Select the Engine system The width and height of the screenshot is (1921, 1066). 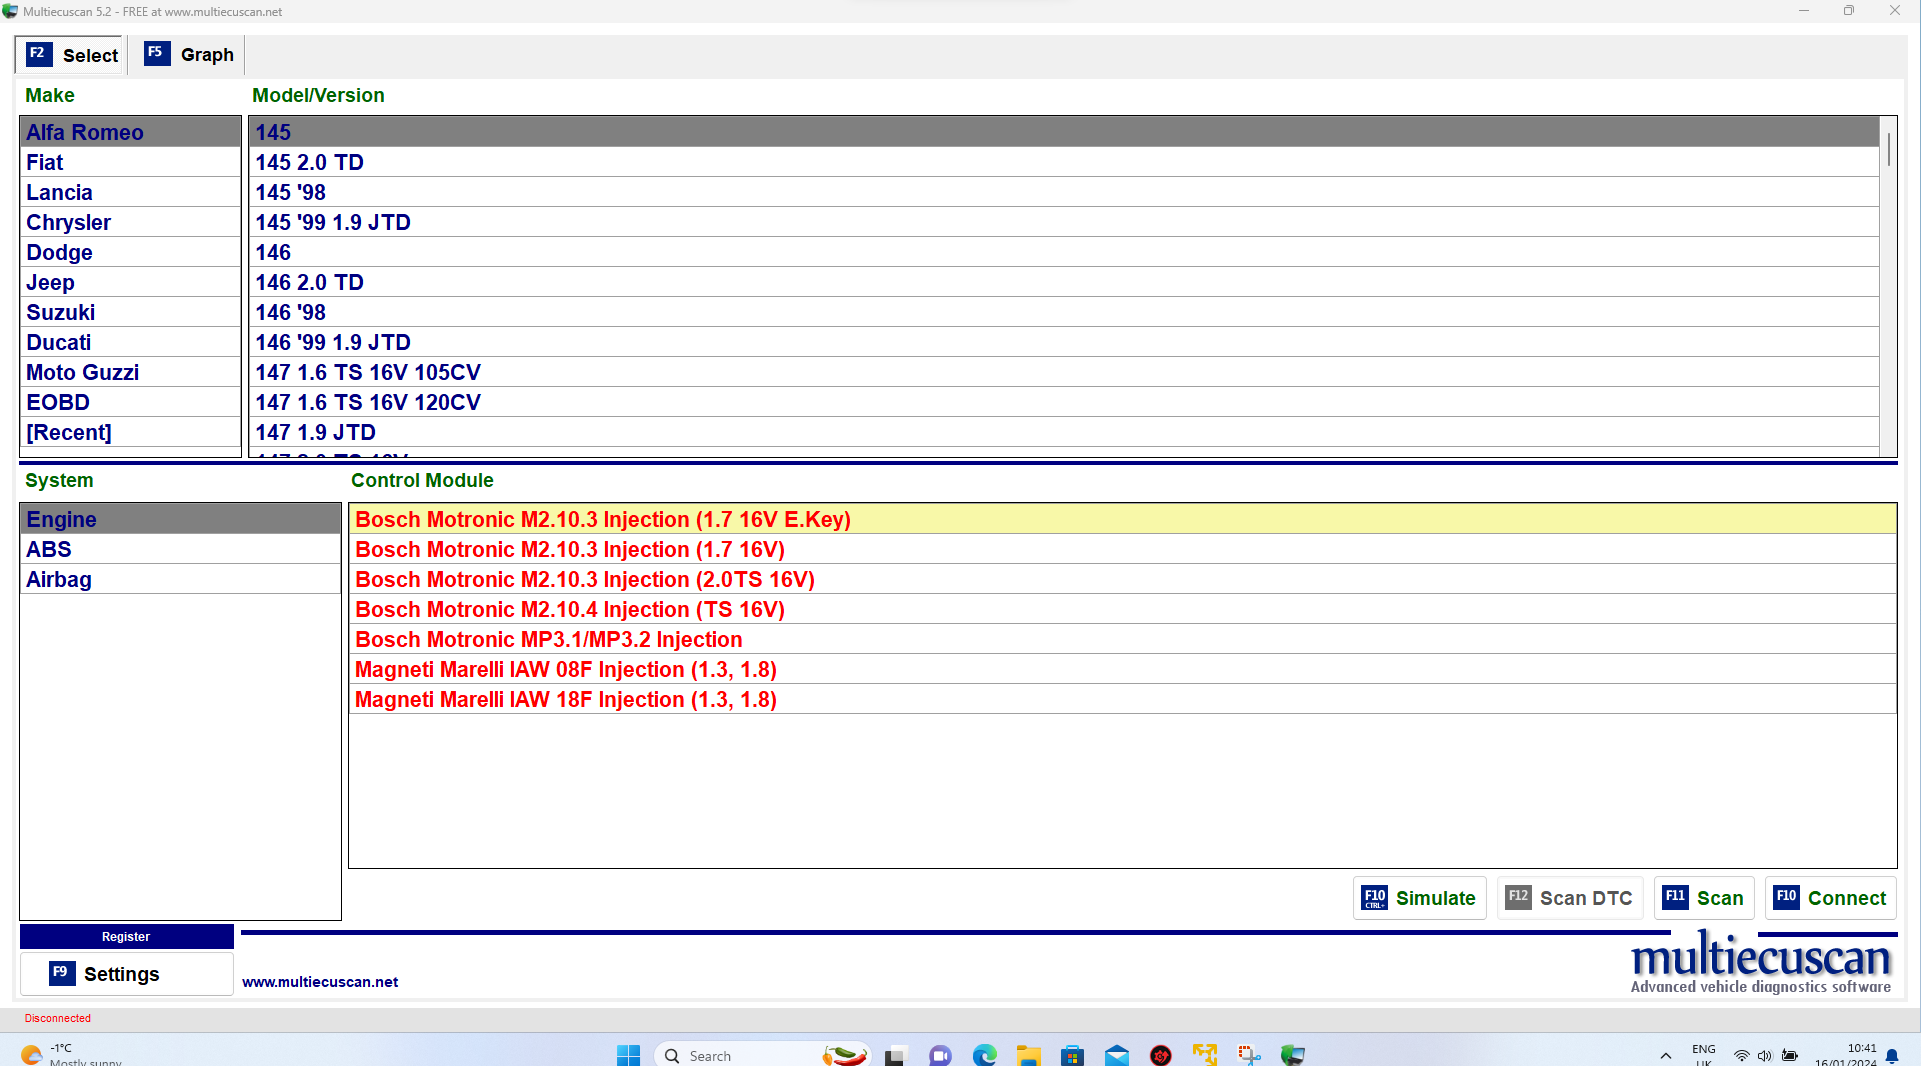[180, 519]
